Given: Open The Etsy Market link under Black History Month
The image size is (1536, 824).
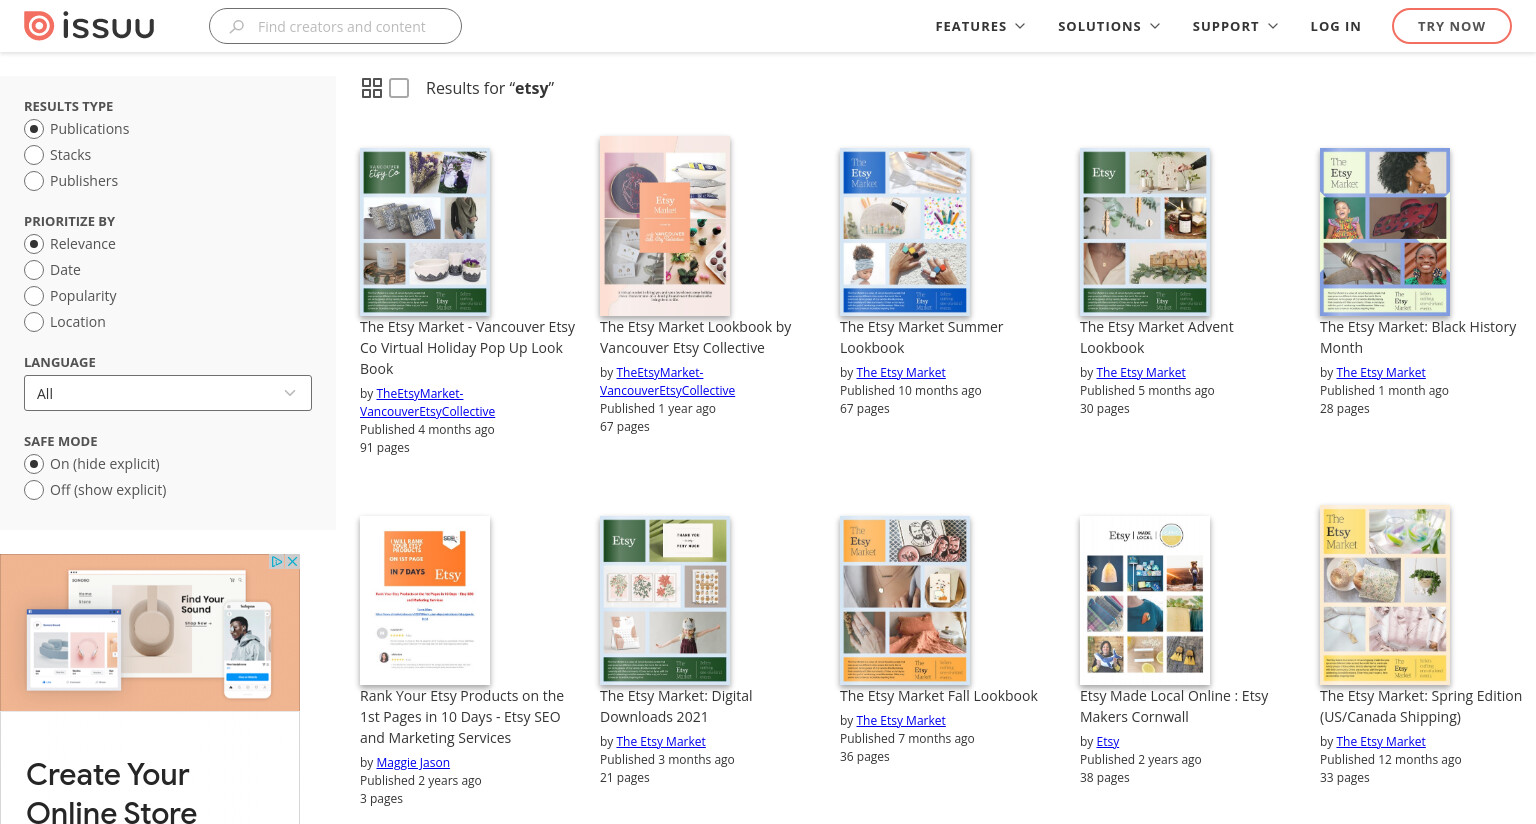Looking at the screenshot, I should pos(1381,373).
